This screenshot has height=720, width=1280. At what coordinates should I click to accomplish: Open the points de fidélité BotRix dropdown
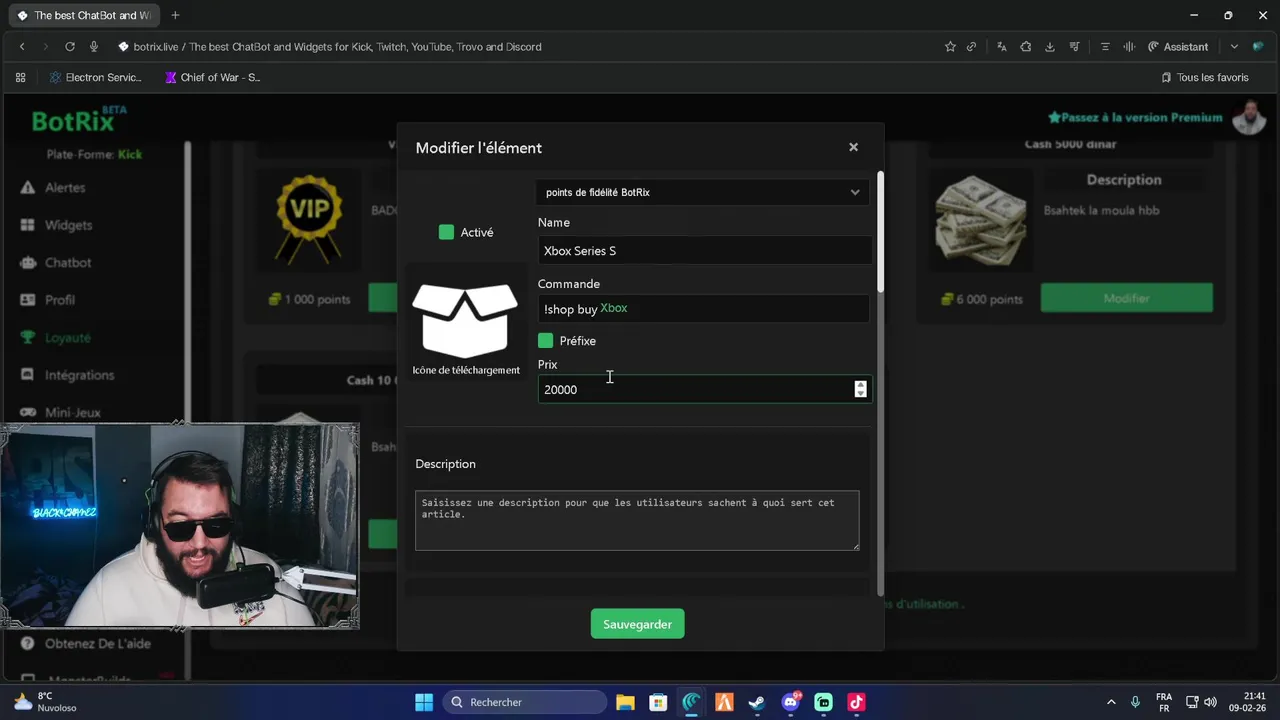click(x=704, y=192)
